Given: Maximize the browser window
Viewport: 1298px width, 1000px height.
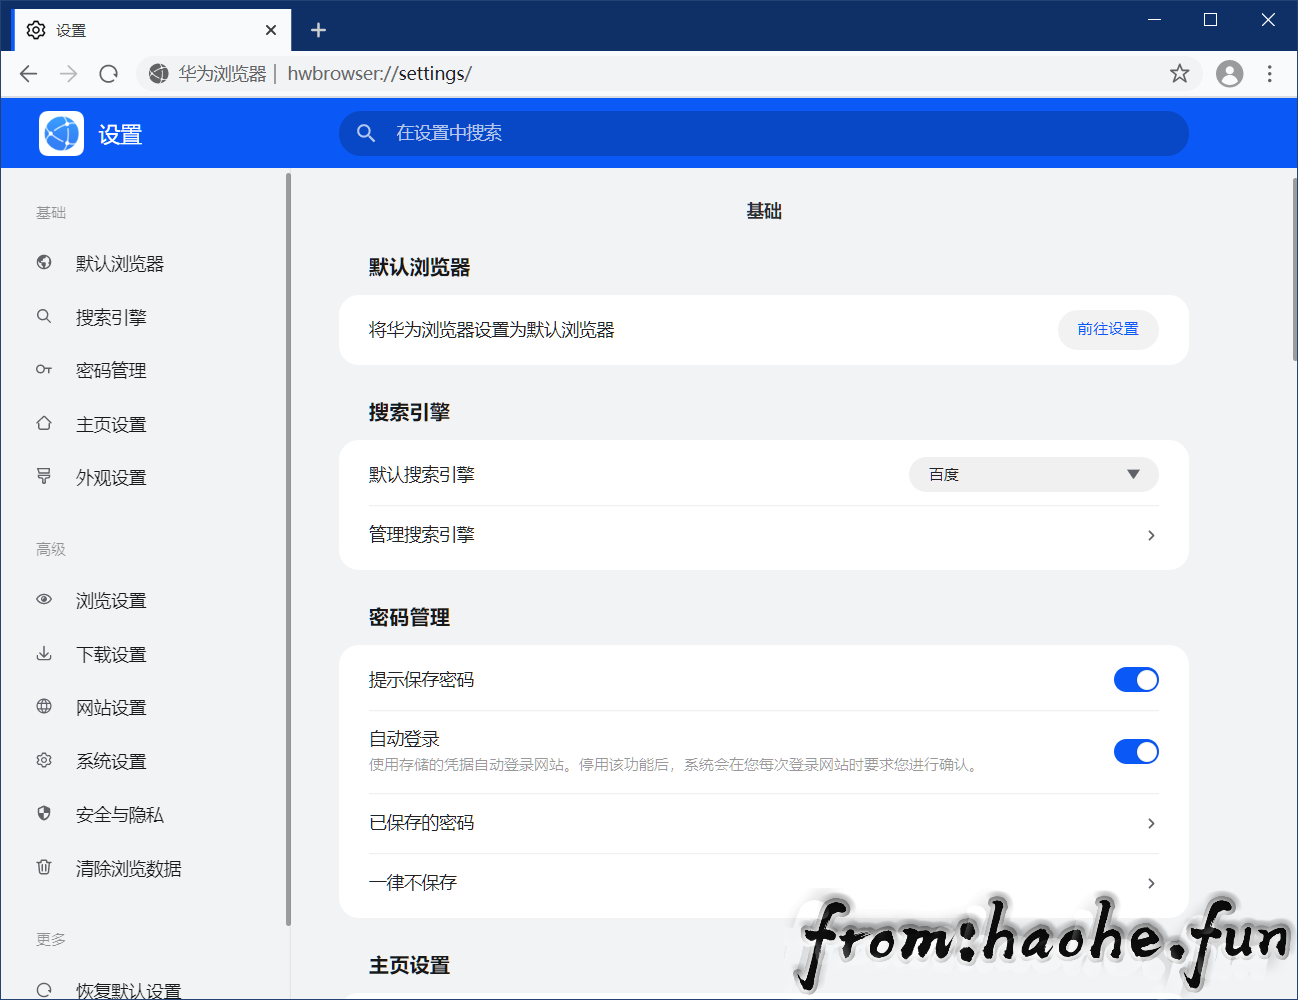Looking at the screenshot, I should coord(1210,20).
